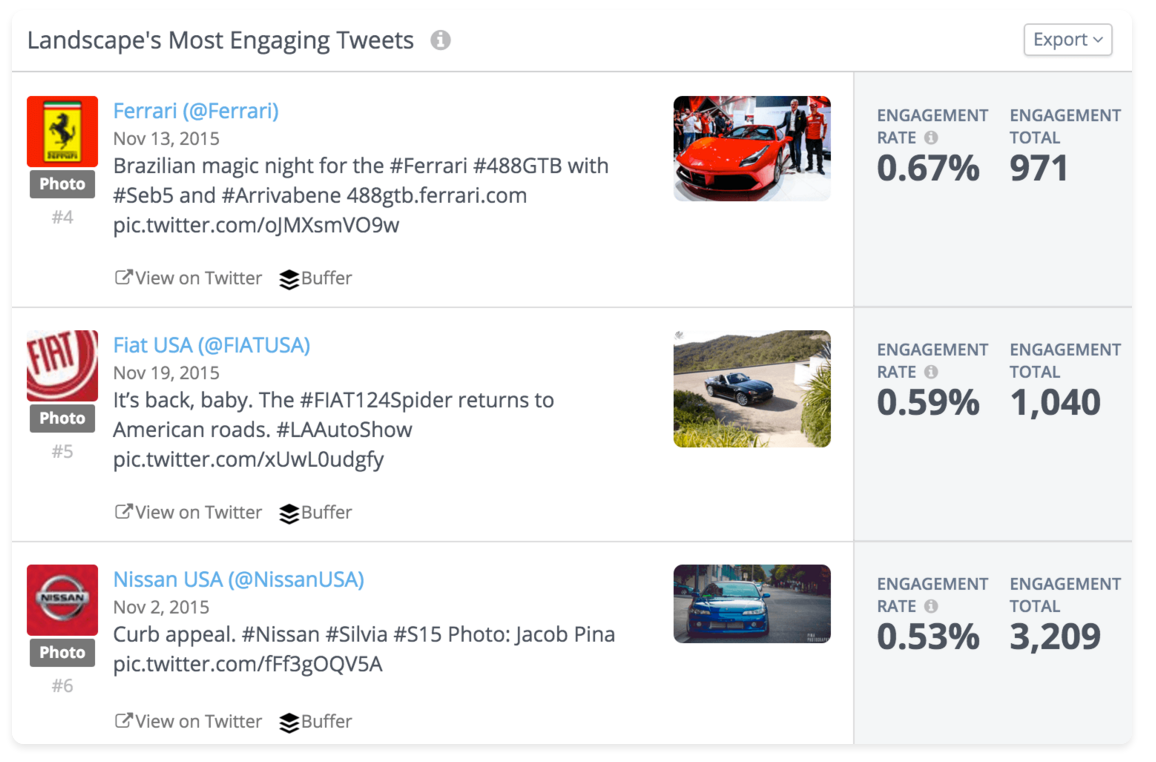Click the Nov 19, 2015 date
Screen dimensions: 1156x762
167,373
